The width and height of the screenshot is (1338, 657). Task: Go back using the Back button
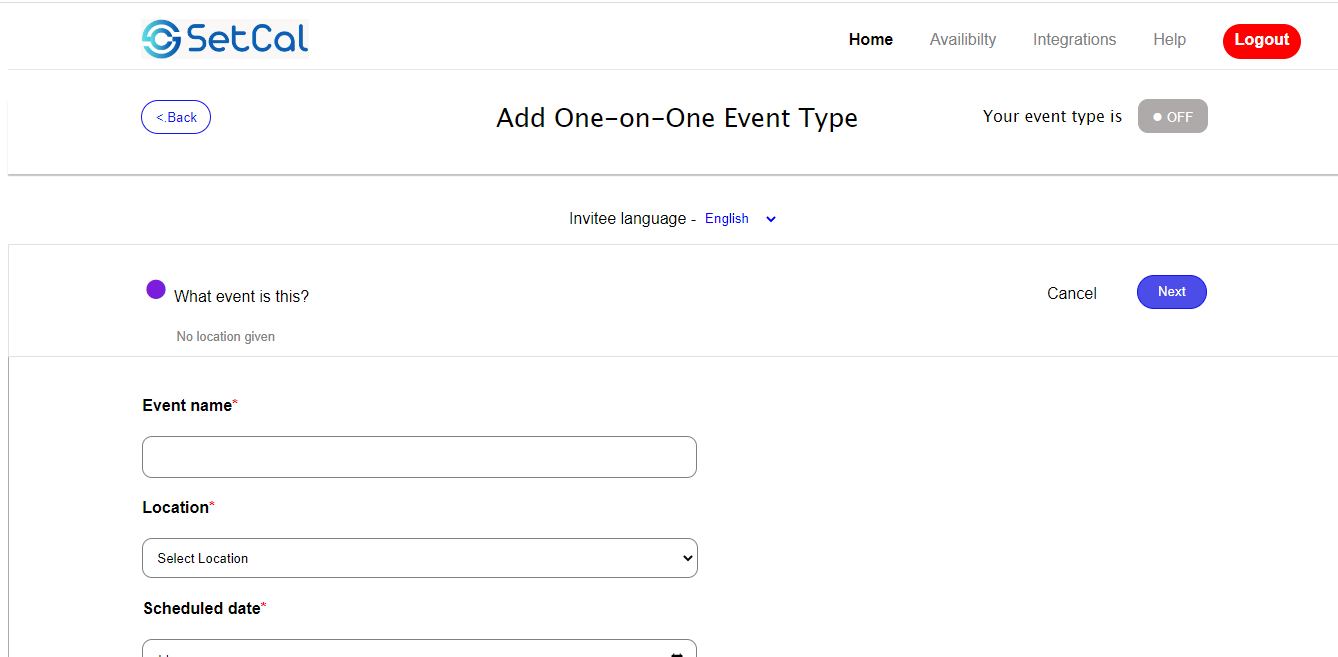176,116
